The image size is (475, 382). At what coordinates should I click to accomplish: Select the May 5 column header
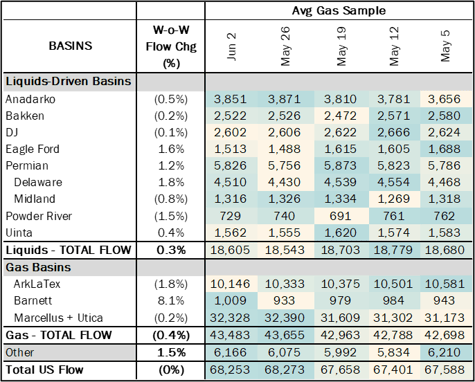(x=445, y=46)
